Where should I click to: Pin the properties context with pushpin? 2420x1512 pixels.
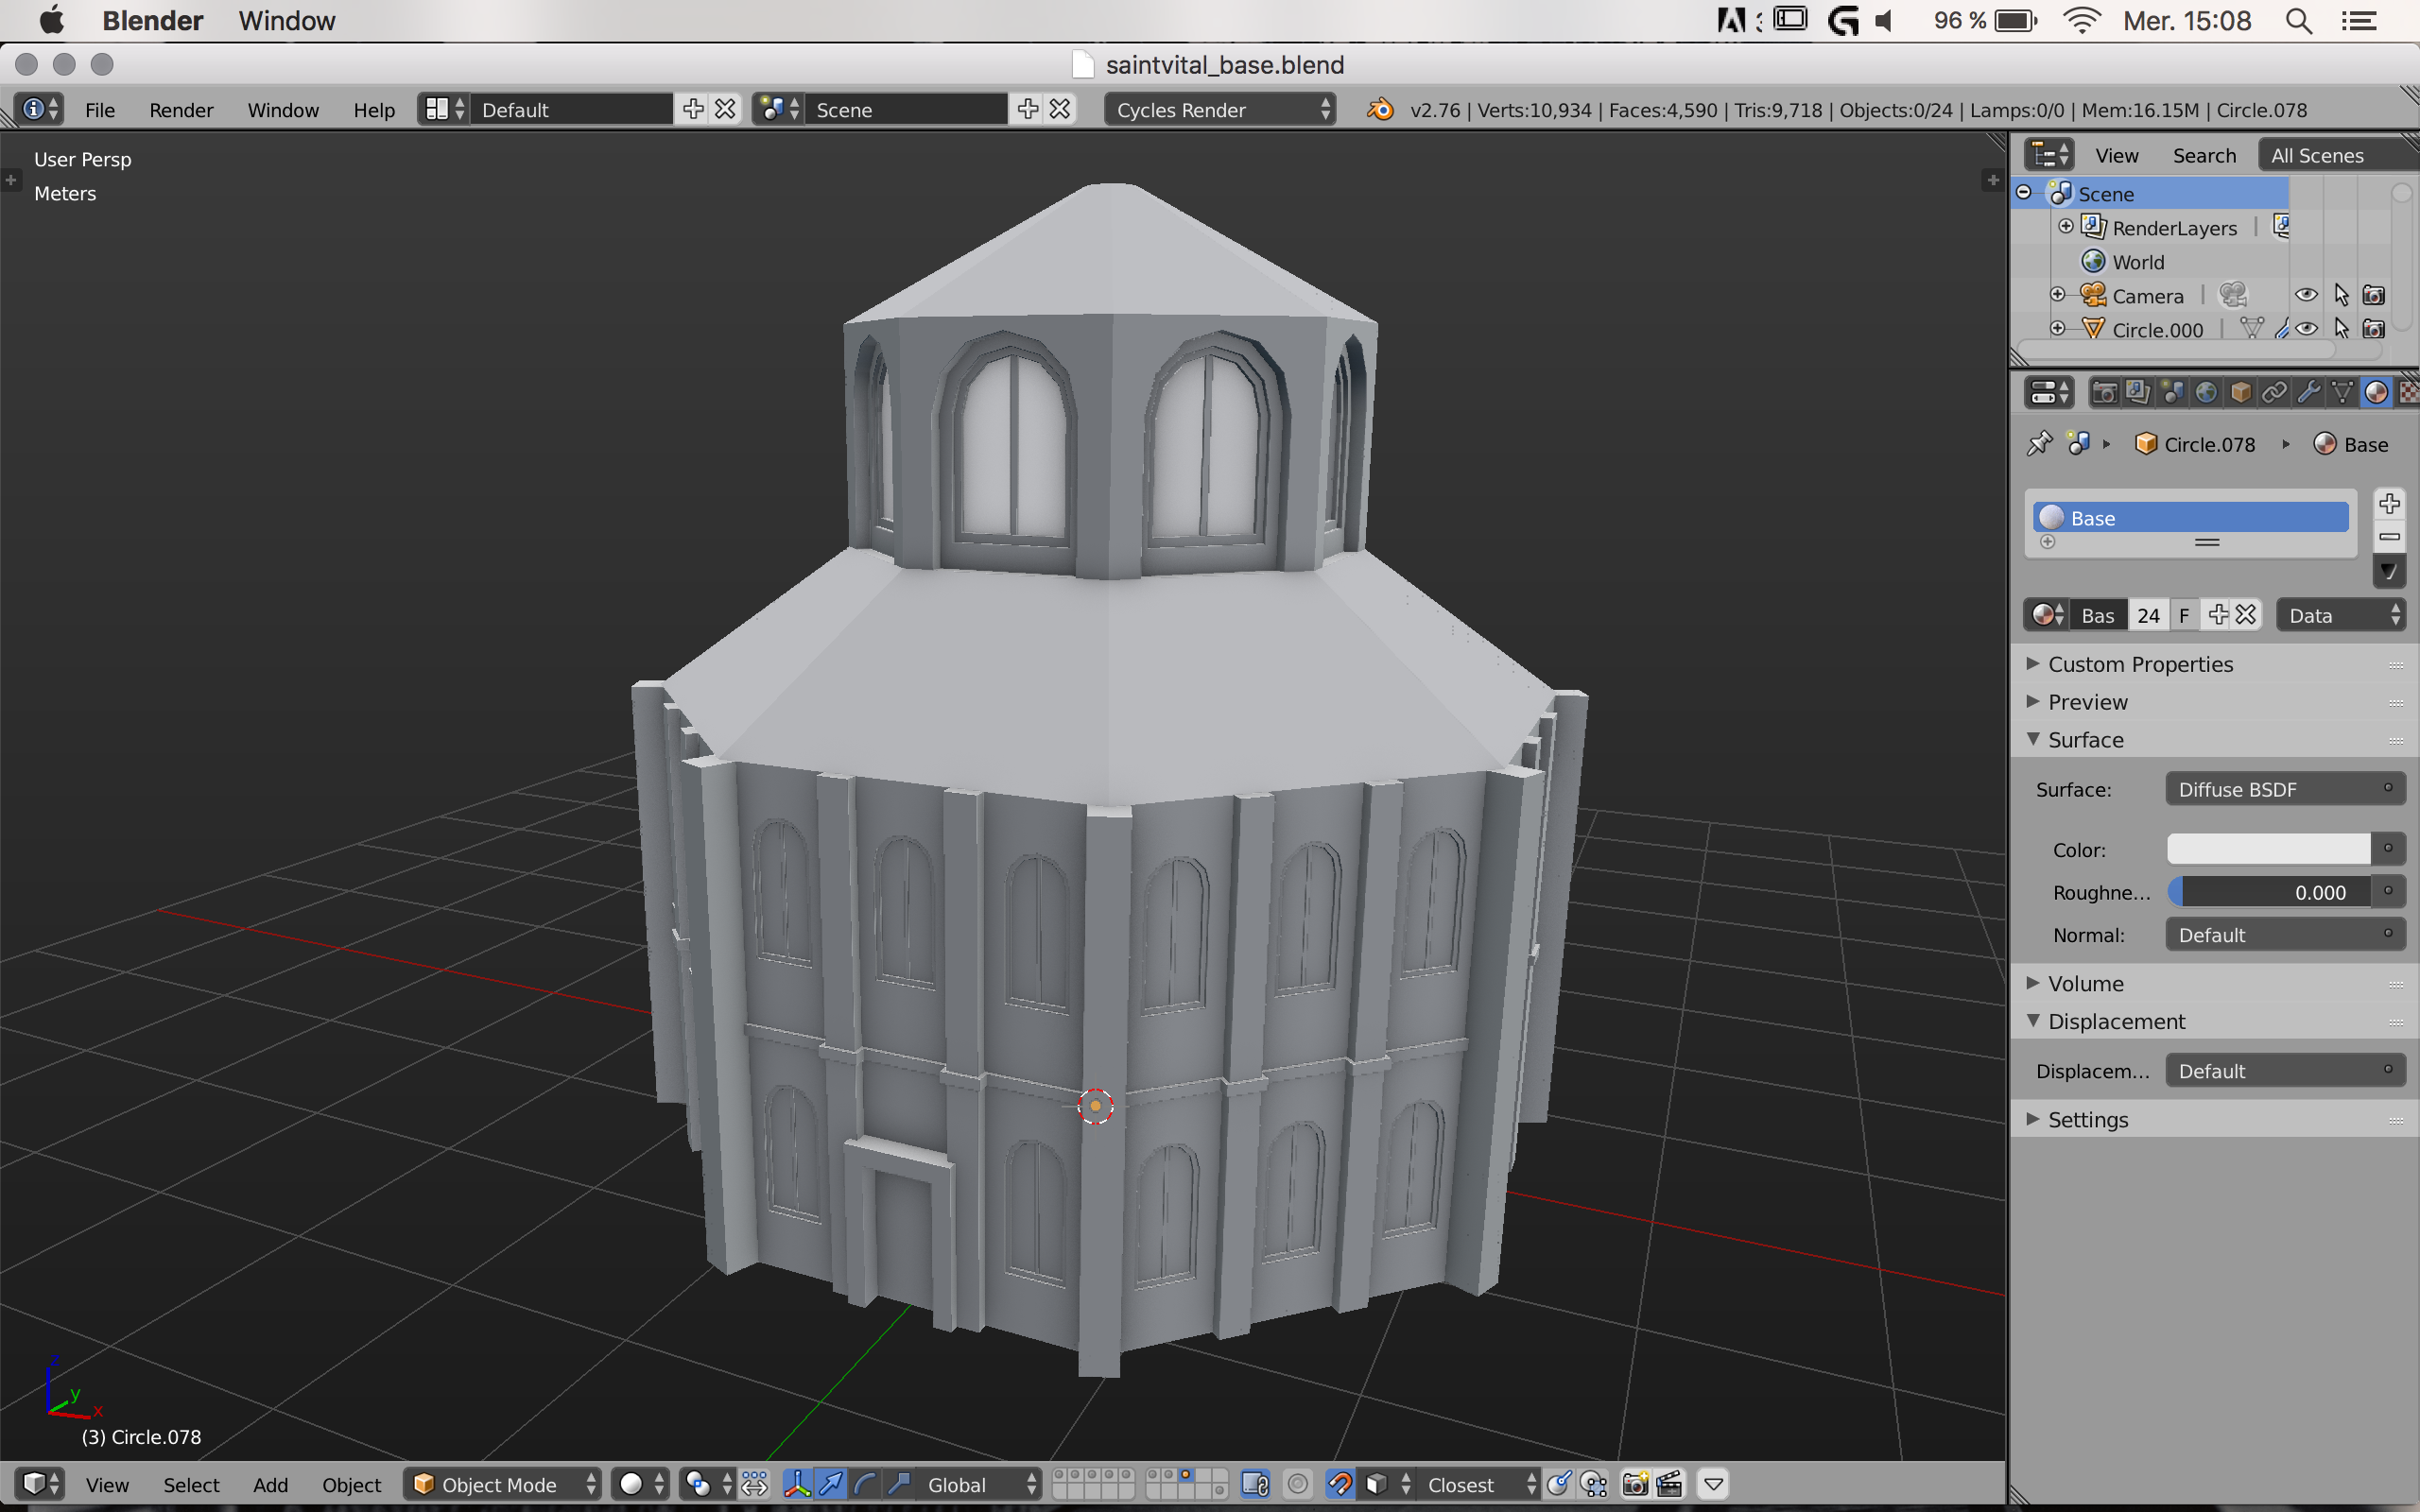tap(2038, 444)
